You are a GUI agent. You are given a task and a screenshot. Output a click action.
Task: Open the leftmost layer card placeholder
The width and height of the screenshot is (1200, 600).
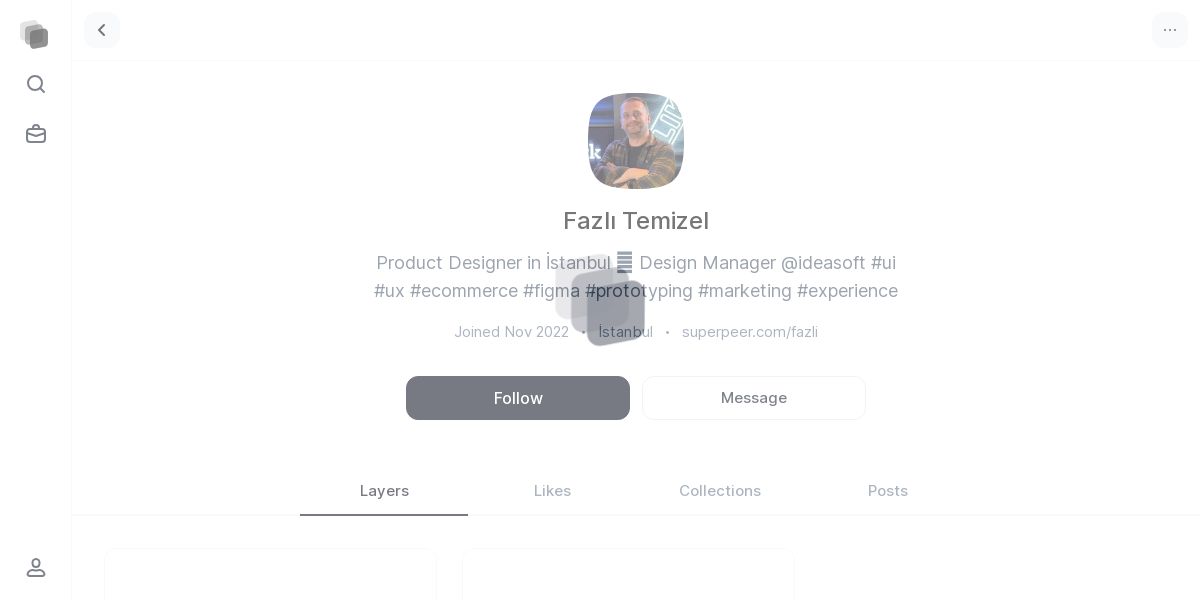click(x=270, y=574)
